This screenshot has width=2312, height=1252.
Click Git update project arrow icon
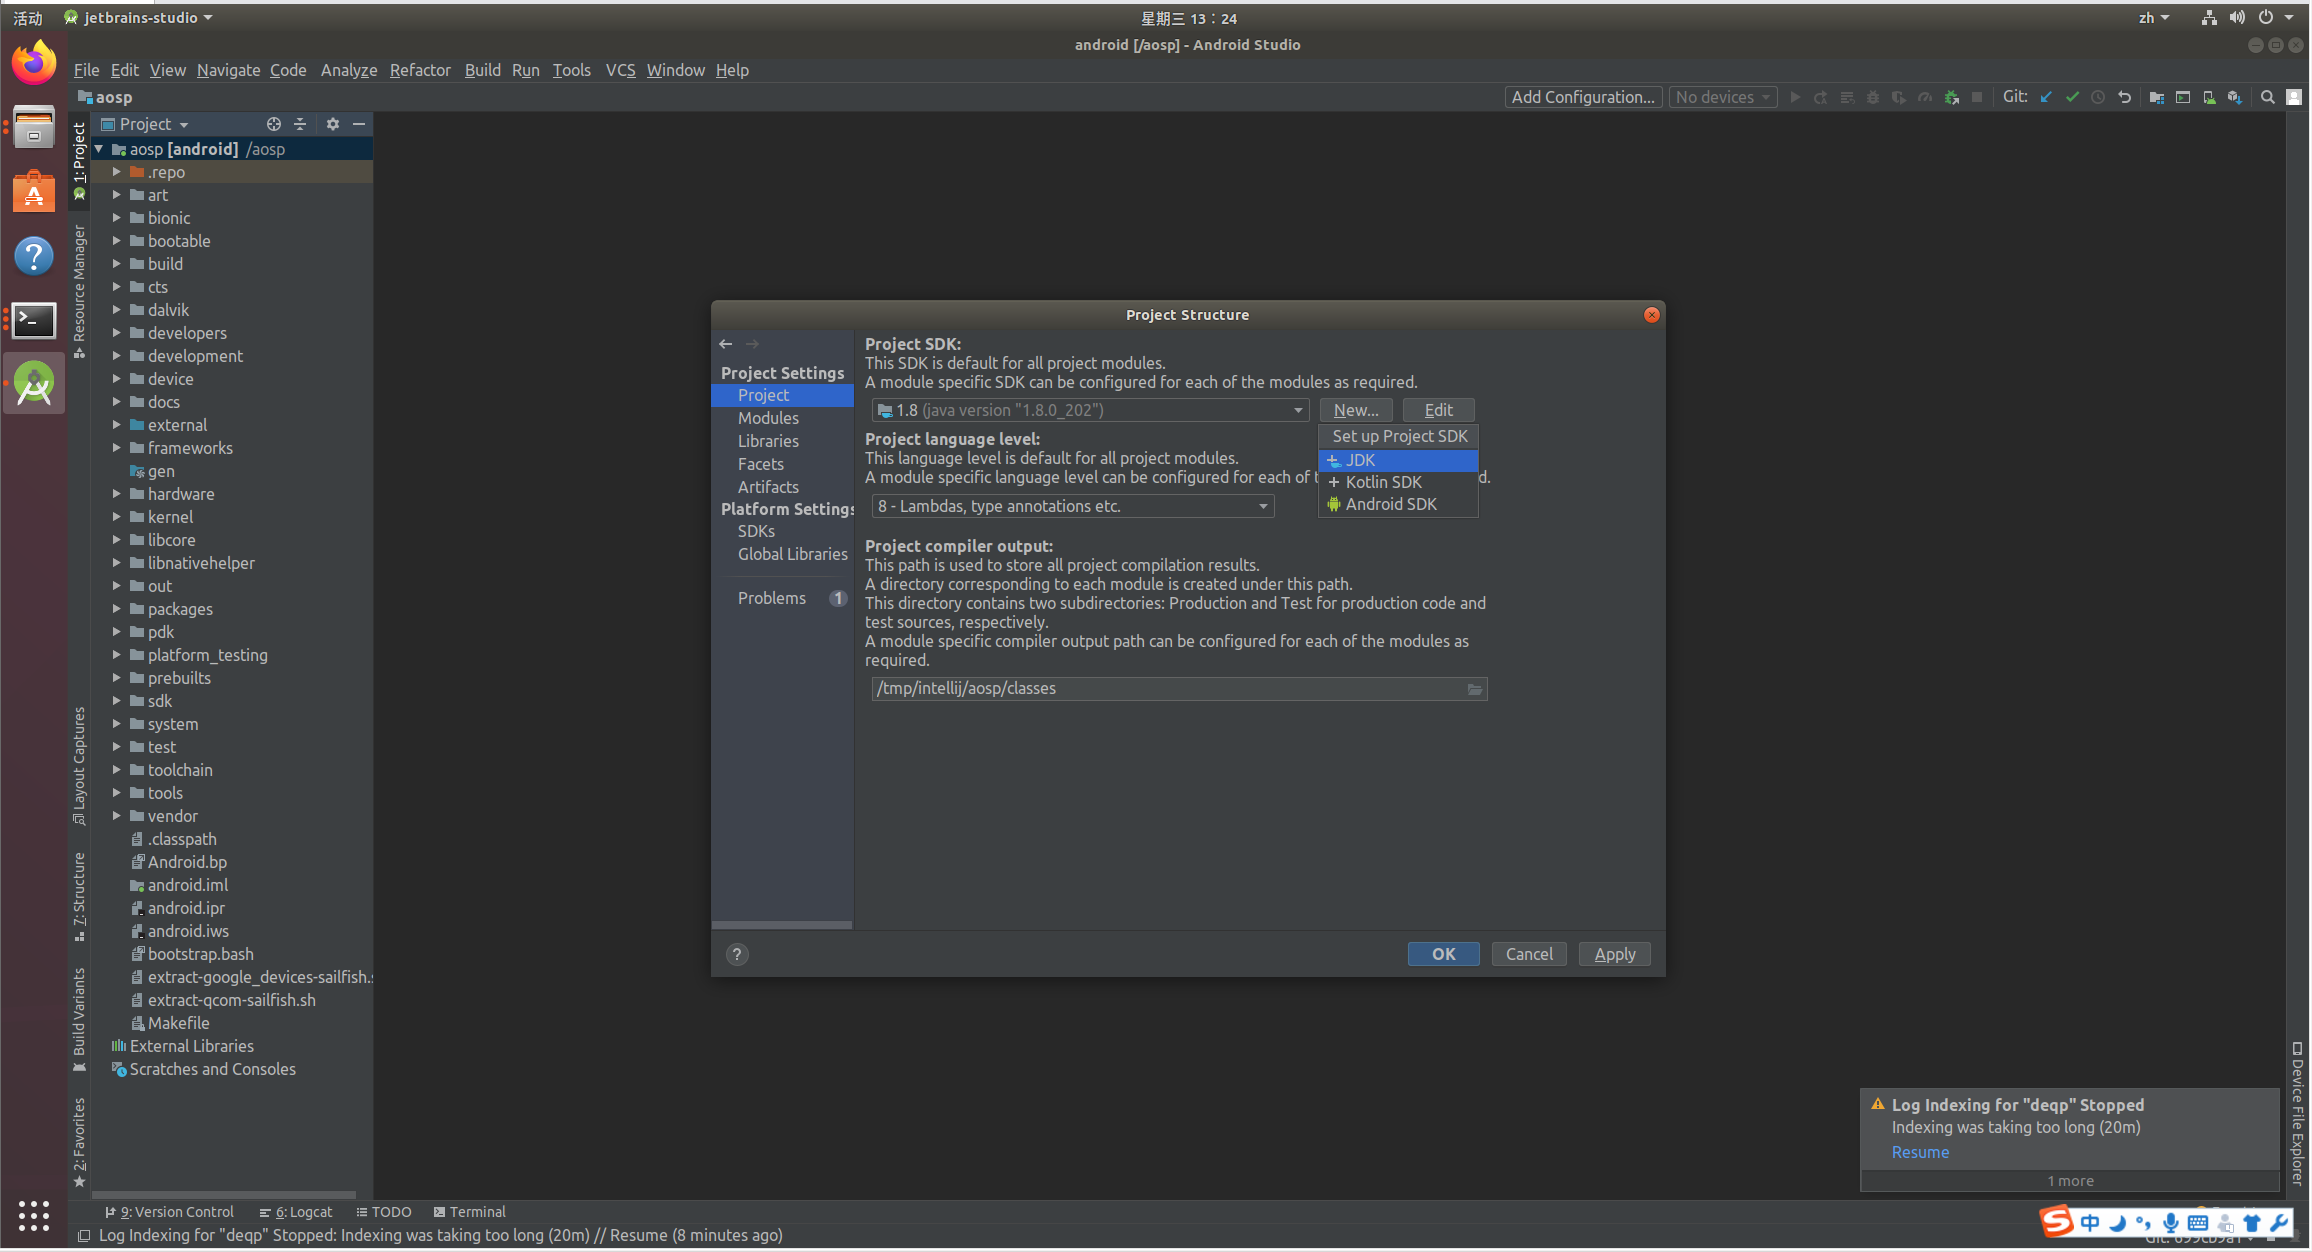click(x=2046, y=97)
